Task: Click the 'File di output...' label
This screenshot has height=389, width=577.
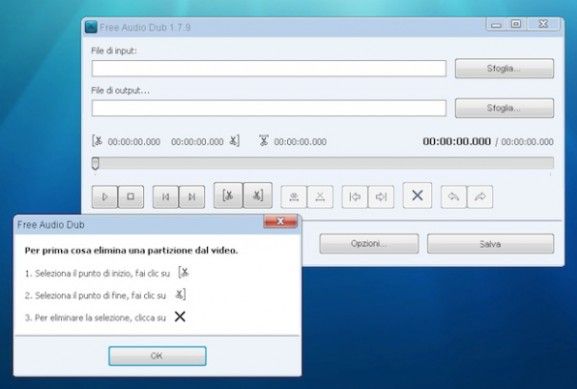Action: (120, 91)
